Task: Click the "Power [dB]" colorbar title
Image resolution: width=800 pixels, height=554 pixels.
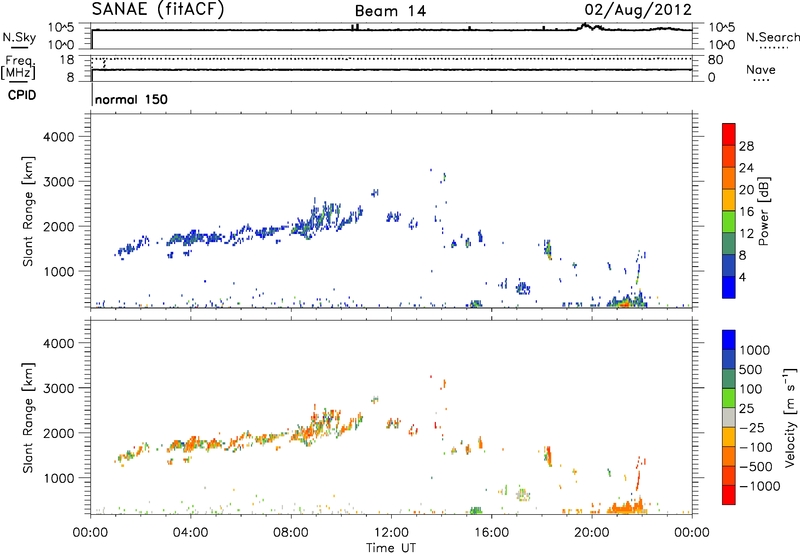Action: click(763, 211)
